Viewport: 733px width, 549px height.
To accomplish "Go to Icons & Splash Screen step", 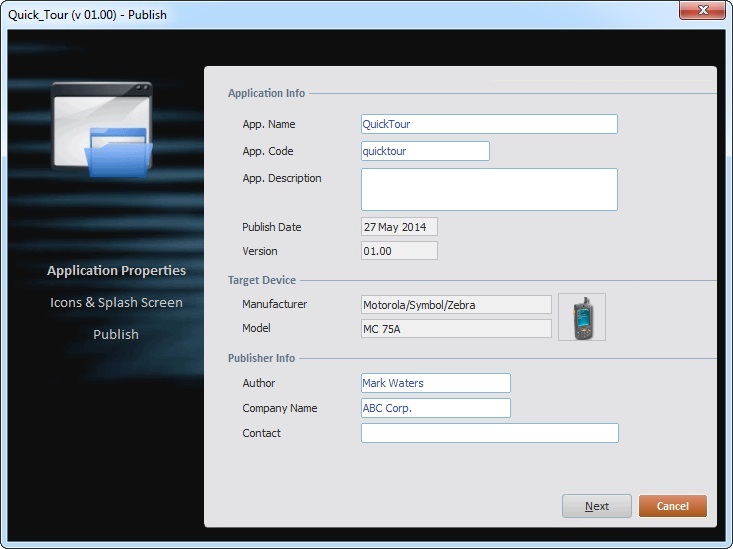I will tap(116, 303).
